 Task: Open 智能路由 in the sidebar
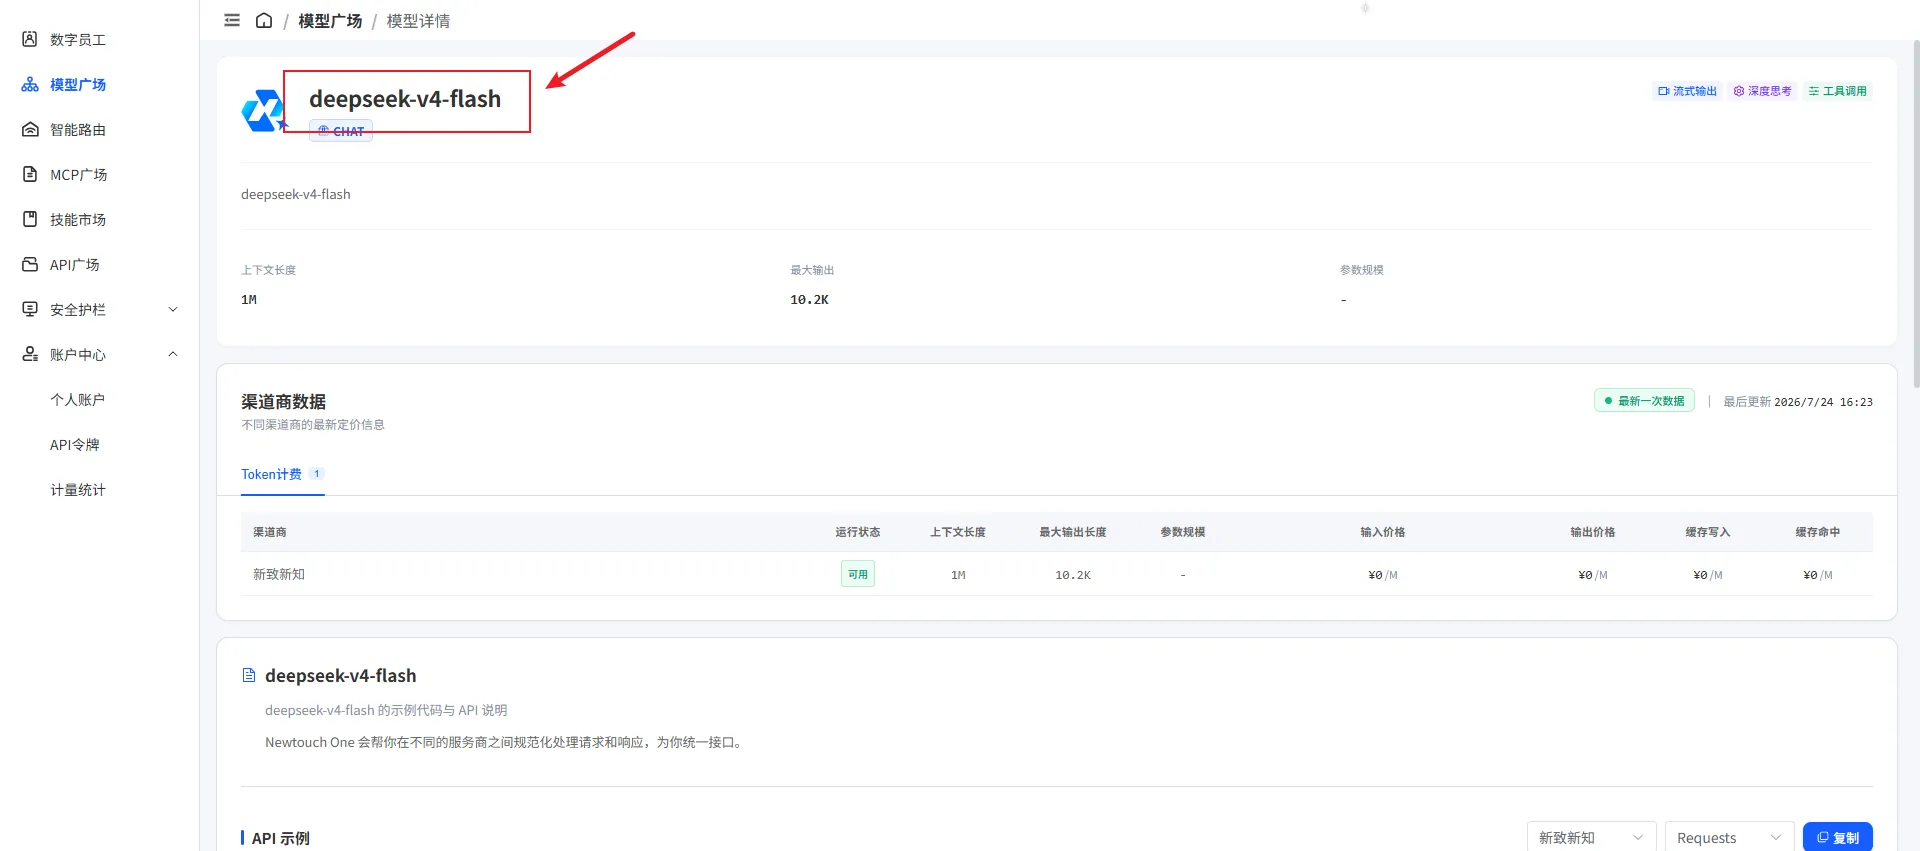click(78, 130)
